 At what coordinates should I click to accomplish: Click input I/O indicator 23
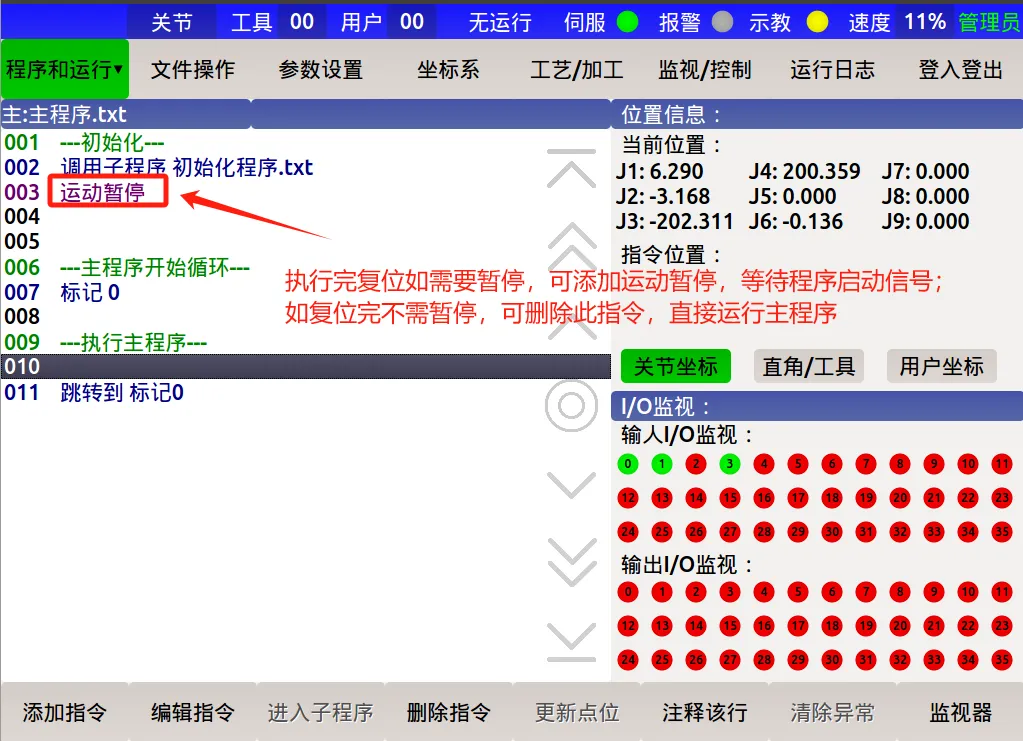coord(1002,498)
